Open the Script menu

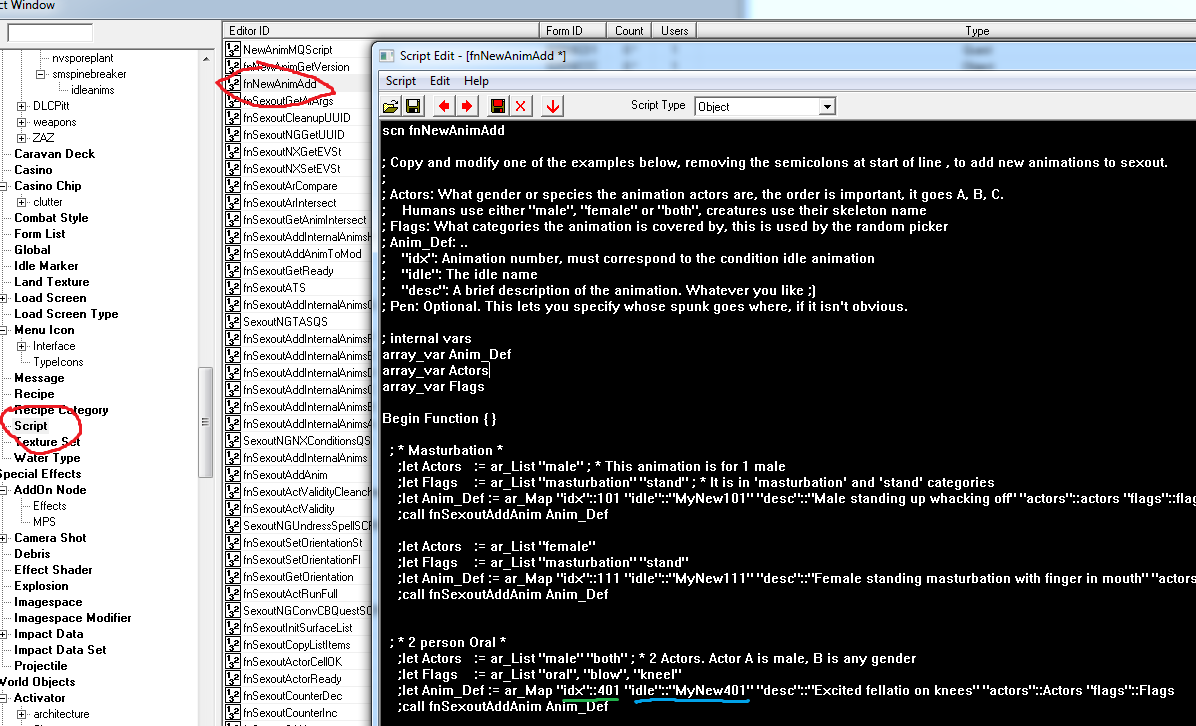401,81
